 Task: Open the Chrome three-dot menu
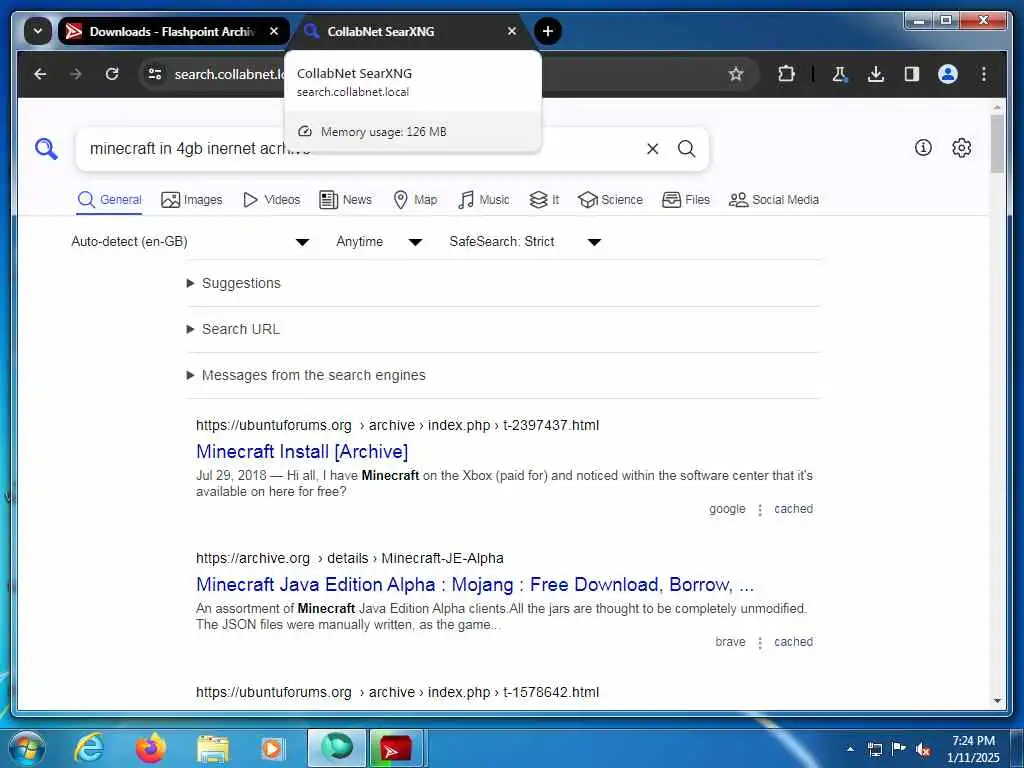984,74
